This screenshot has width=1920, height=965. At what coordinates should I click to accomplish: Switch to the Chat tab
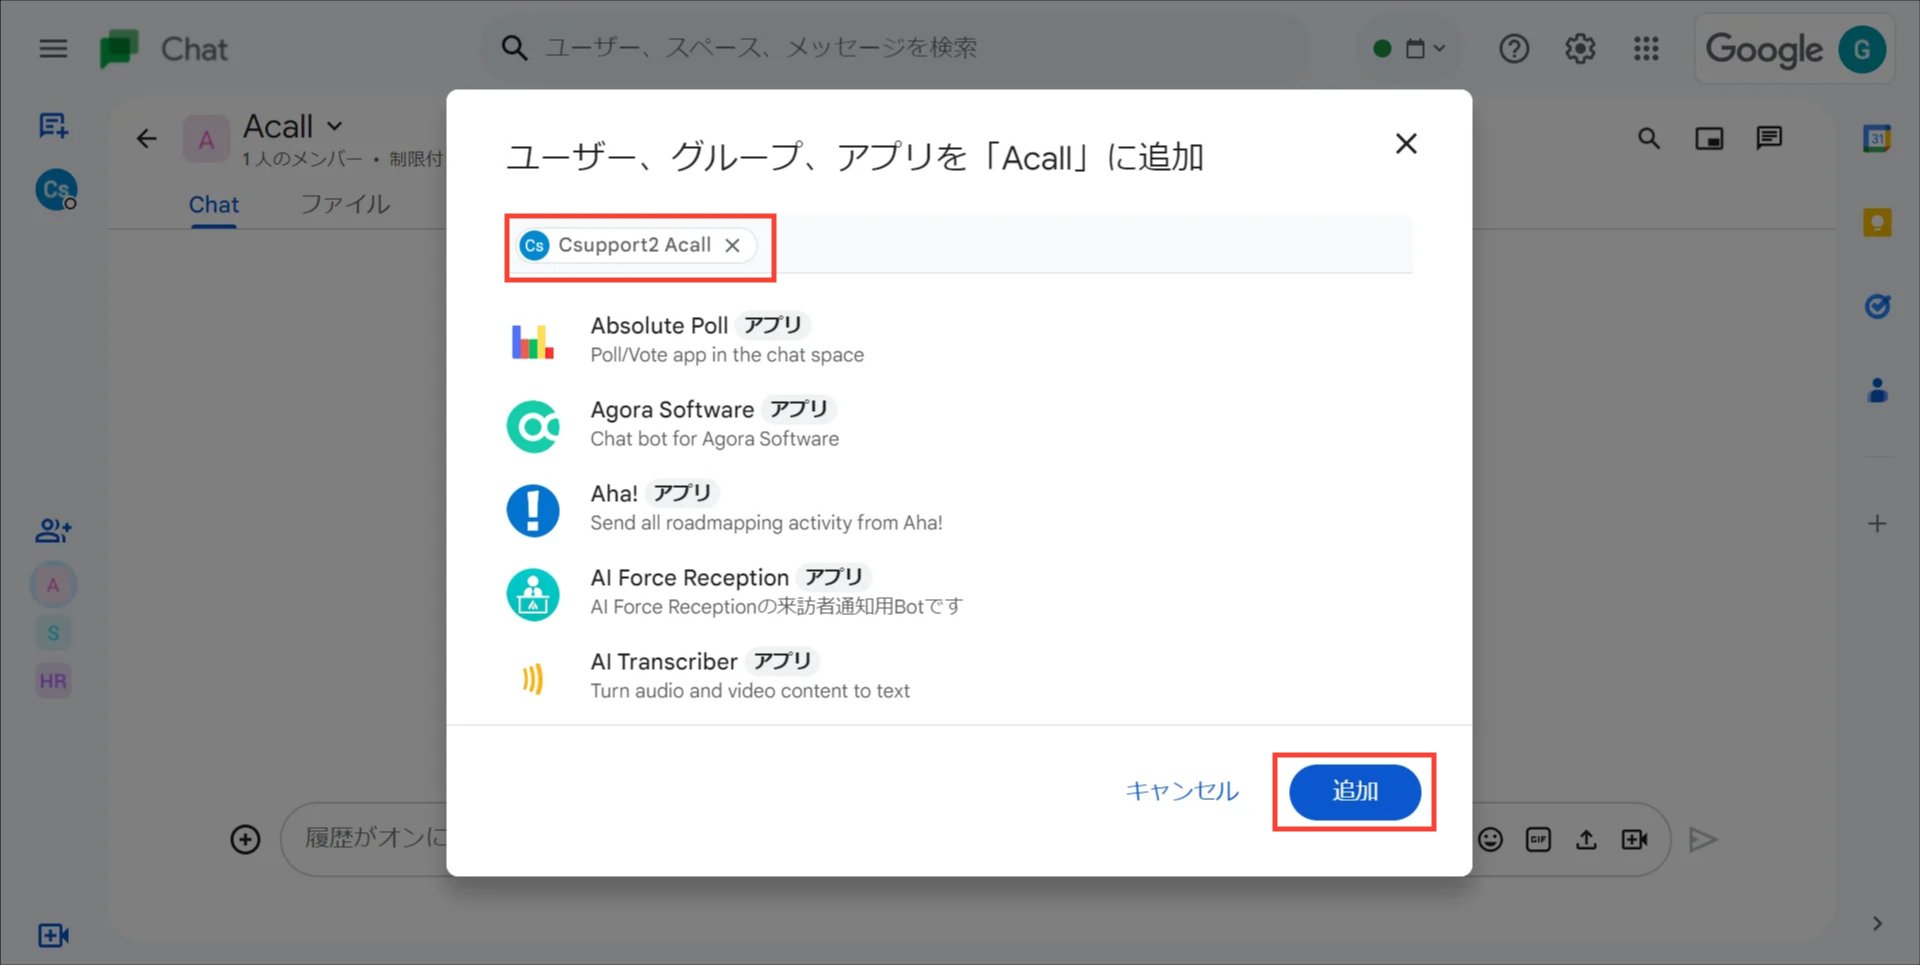213,204
